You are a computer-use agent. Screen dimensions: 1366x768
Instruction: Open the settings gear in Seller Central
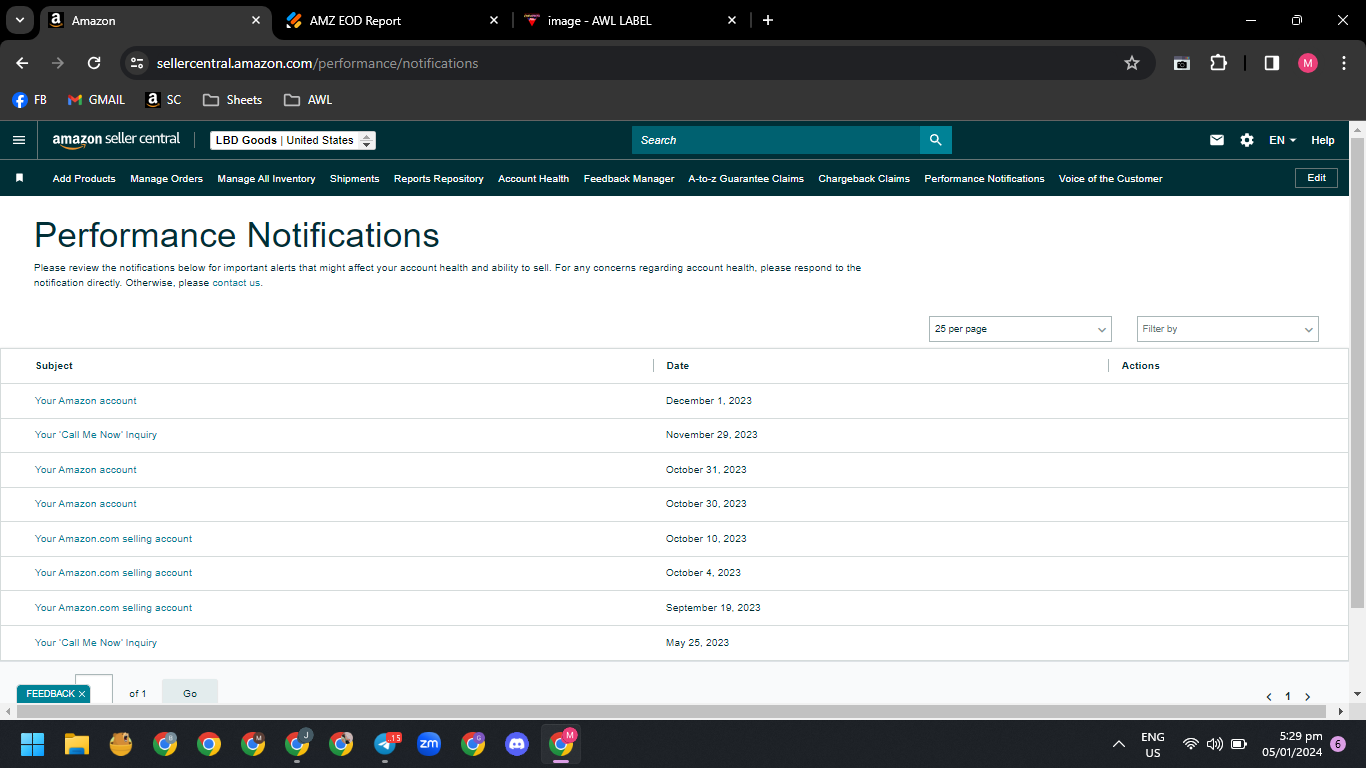click(x=1247, y=140)
